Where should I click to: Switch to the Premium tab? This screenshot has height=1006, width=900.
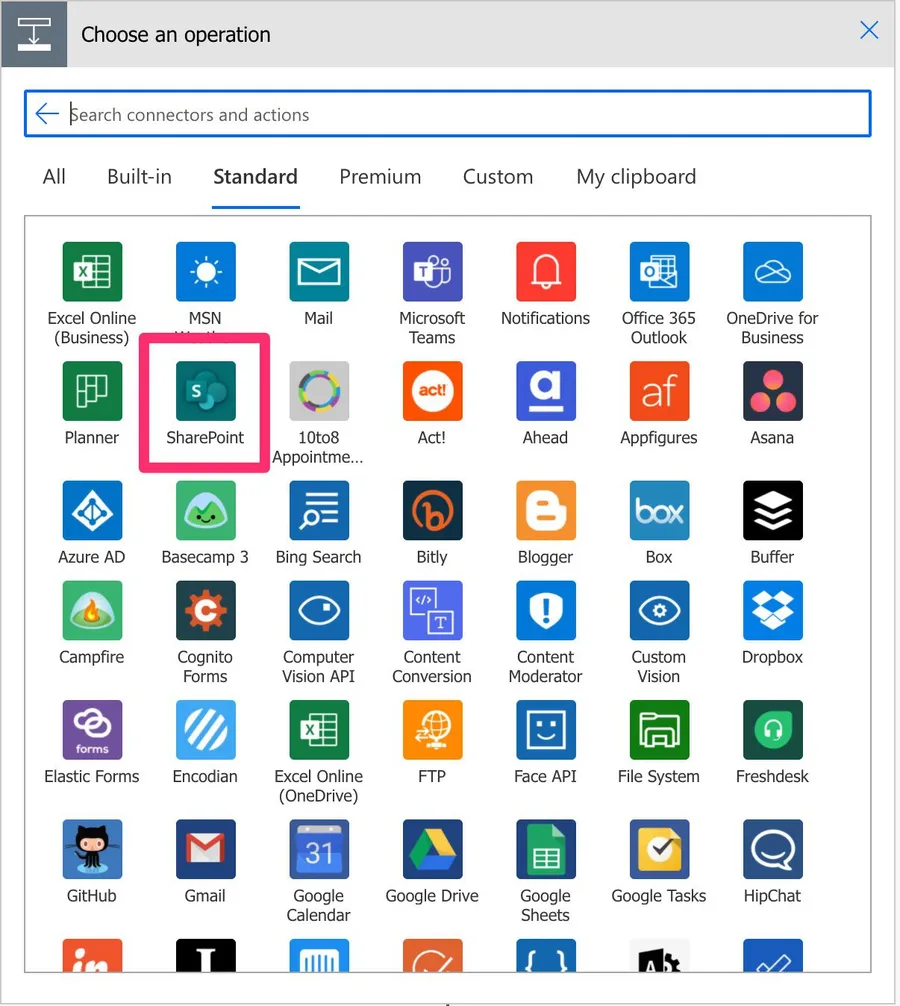[380, 177]
